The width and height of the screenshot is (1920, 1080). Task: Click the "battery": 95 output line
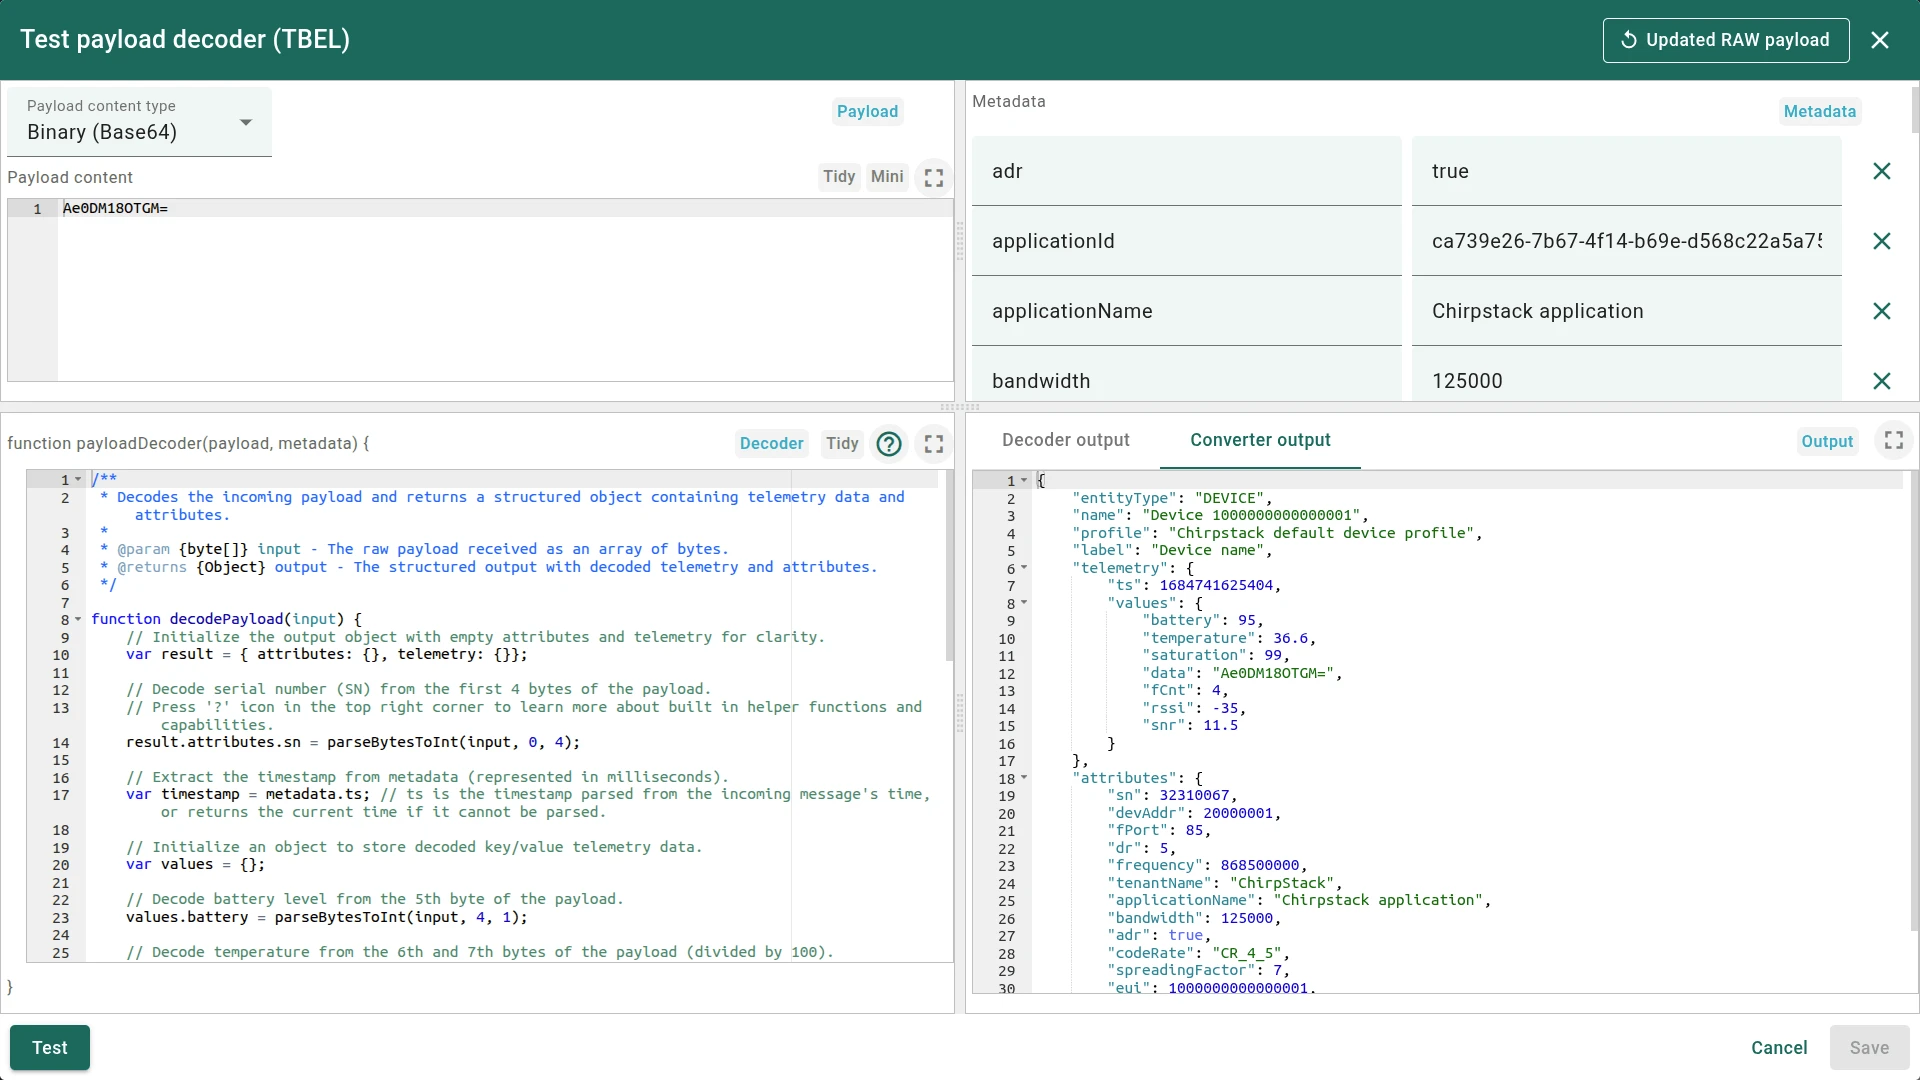point(1203,620)
